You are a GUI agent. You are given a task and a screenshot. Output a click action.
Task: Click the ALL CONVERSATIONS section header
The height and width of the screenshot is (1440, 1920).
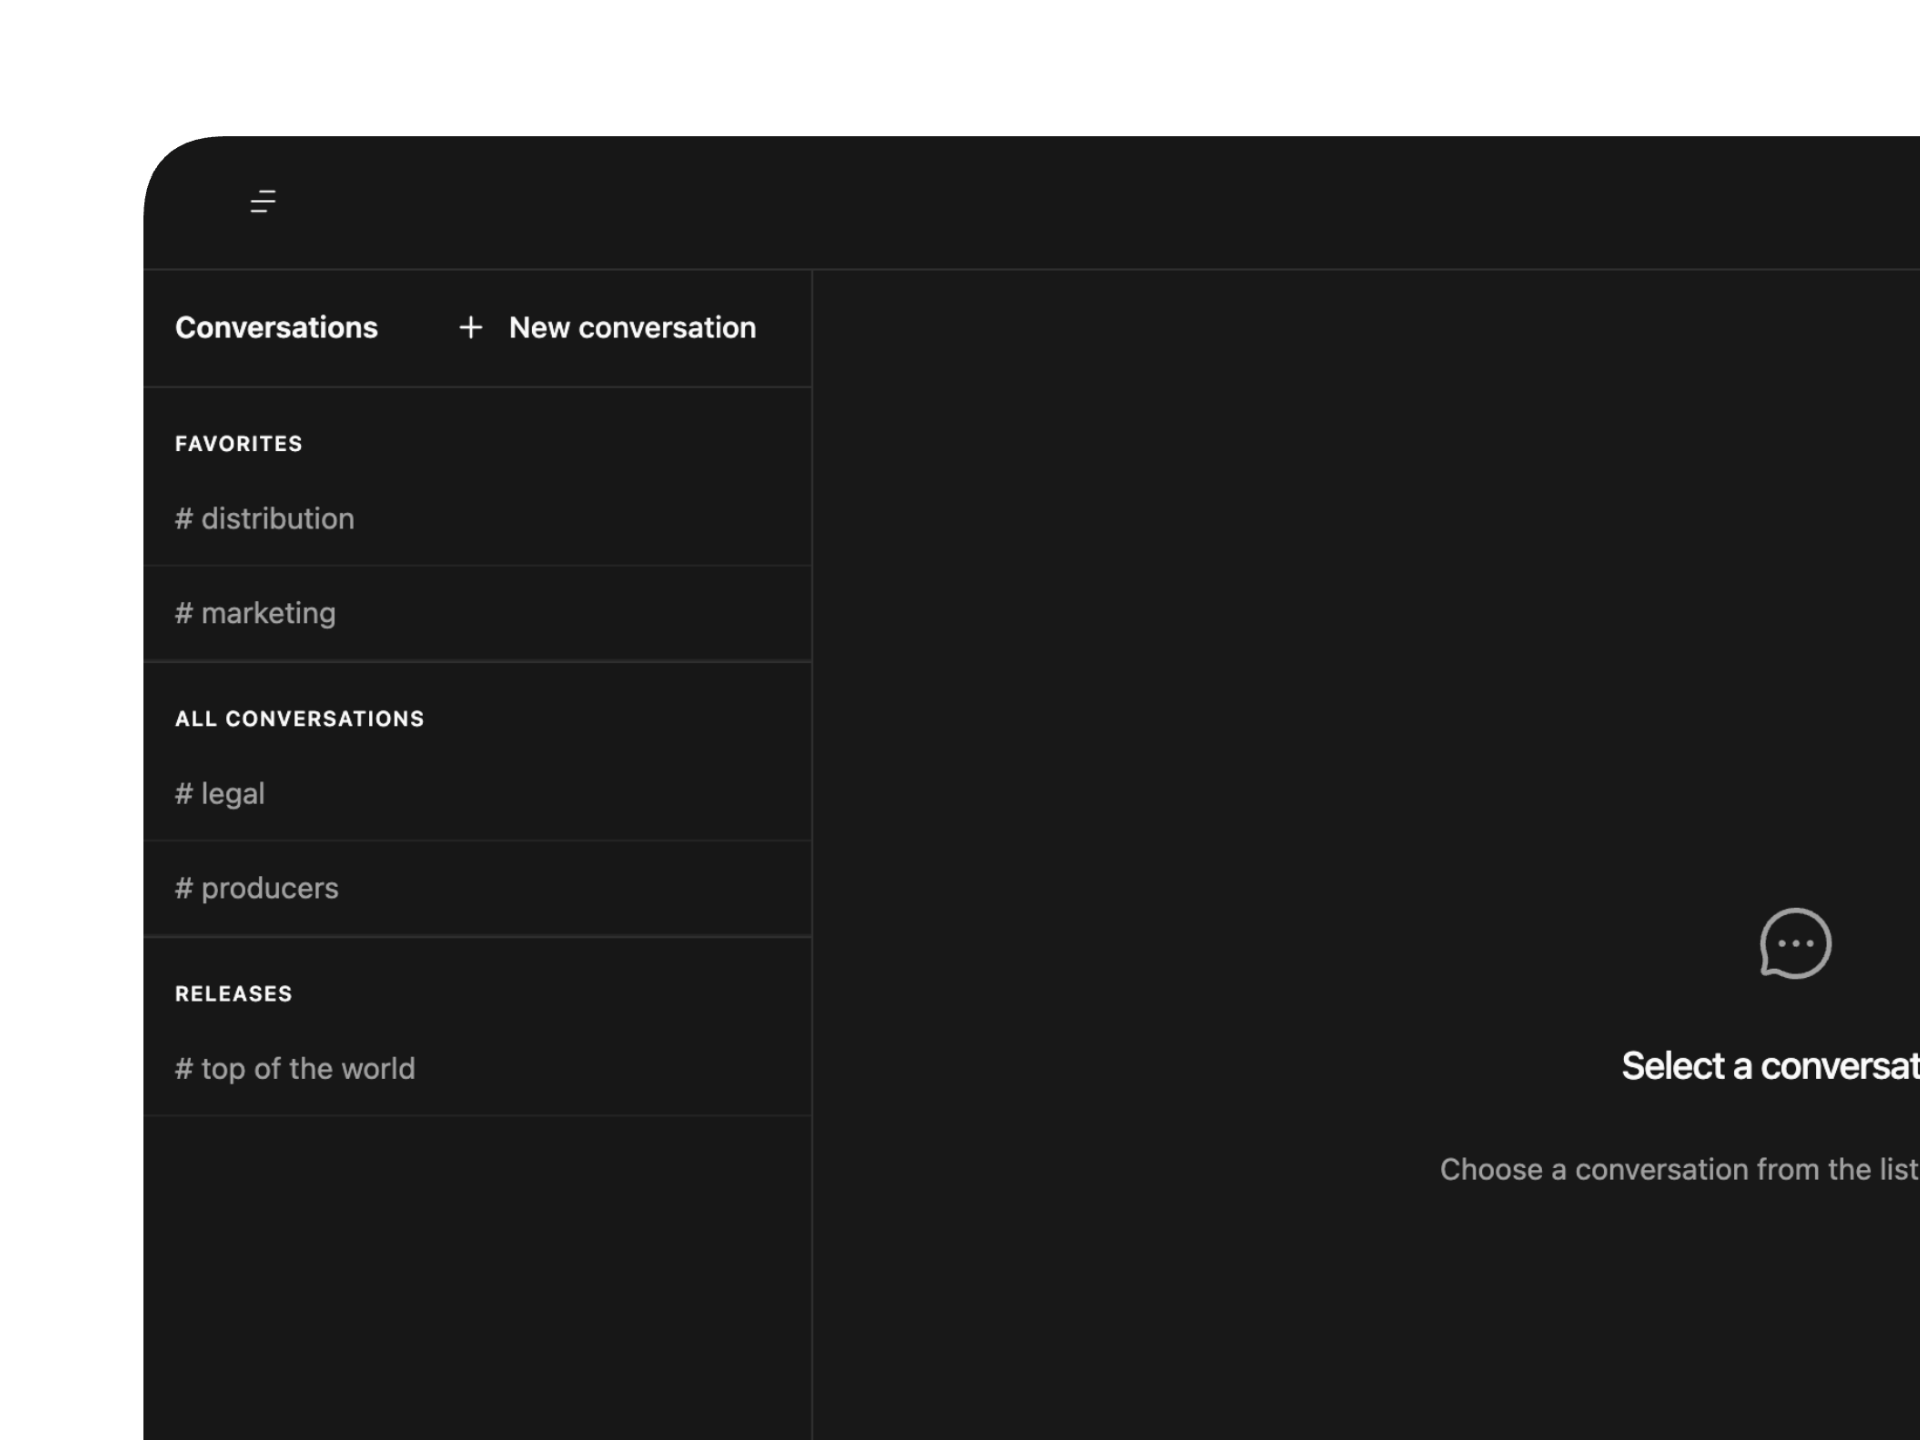299,719
